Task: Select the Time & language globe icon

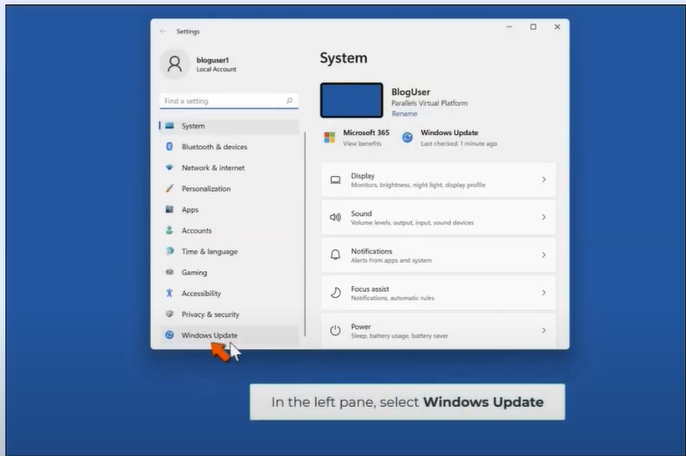Action: [x=170, y=252]
